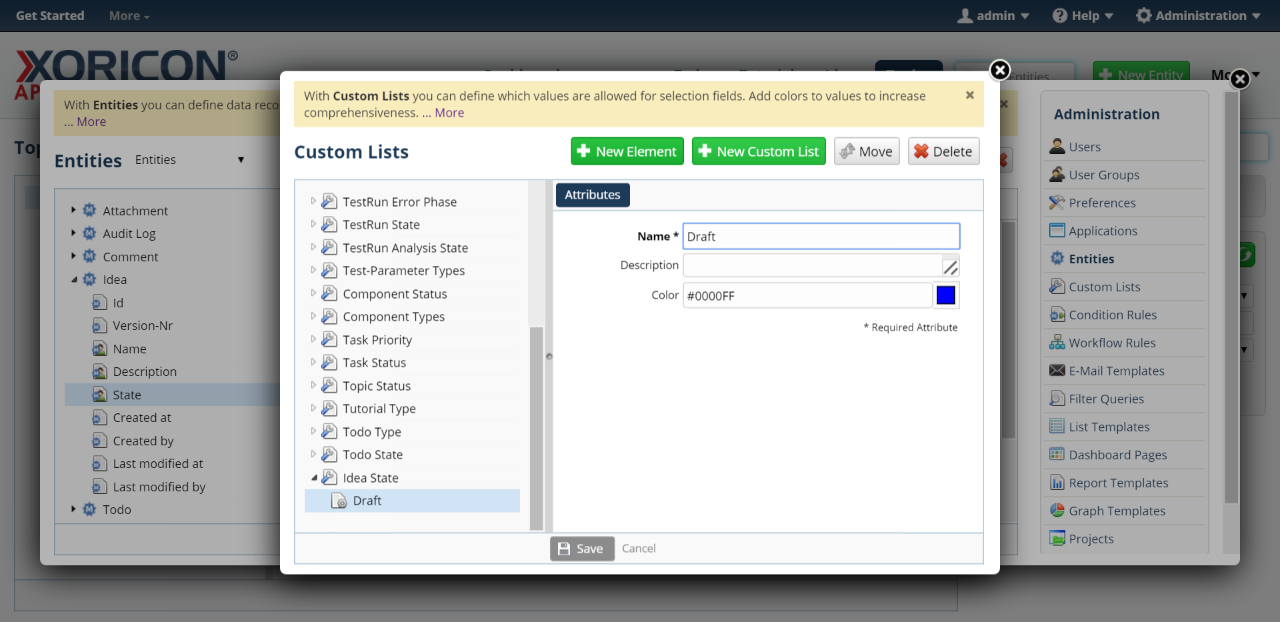1280x622 pixels.
Task: Click the Graph Templates pie chart icon
Action: coord(1057,511)
